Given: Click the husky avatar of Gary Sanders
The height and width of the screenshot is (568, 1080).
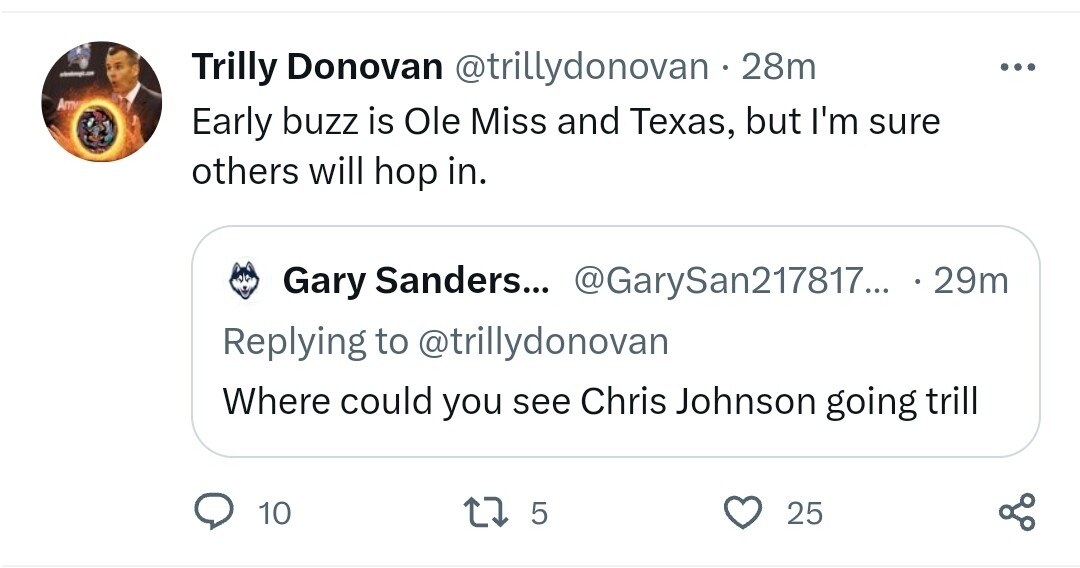Looking at the screenshot, I should [x=245, y=281].
